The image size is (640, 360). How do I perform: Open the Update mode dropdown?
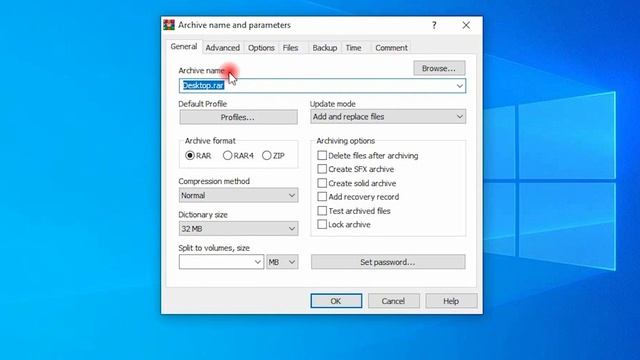388,117
